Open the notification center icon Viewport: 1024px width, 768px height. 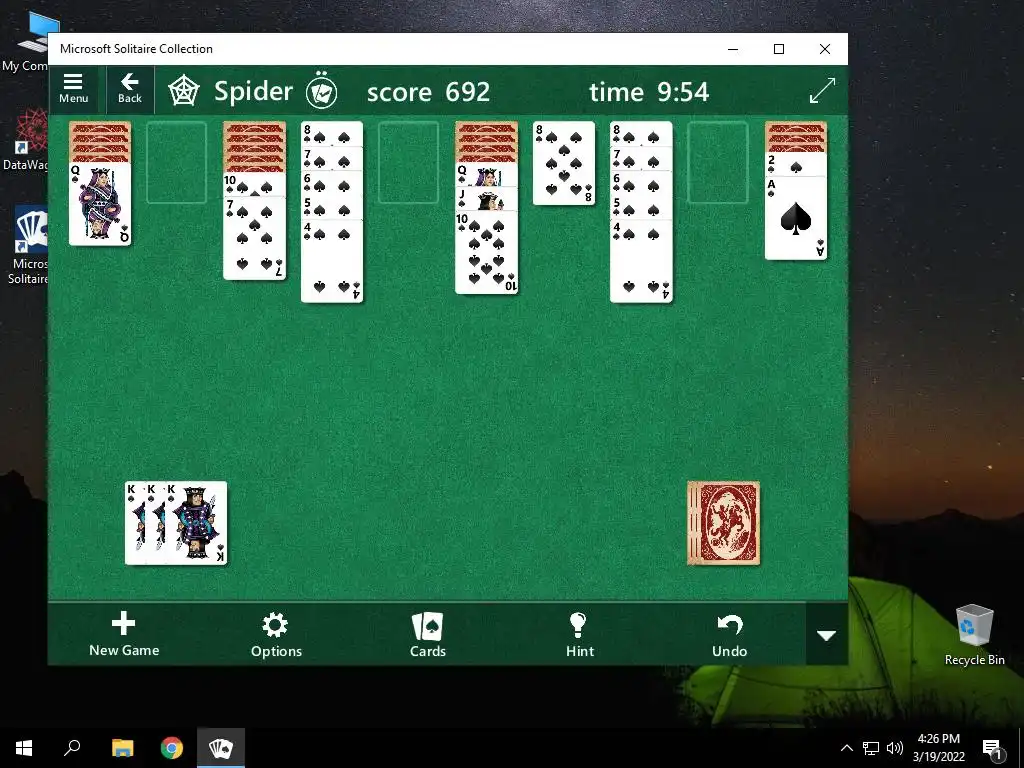click(x=993, y=749)
